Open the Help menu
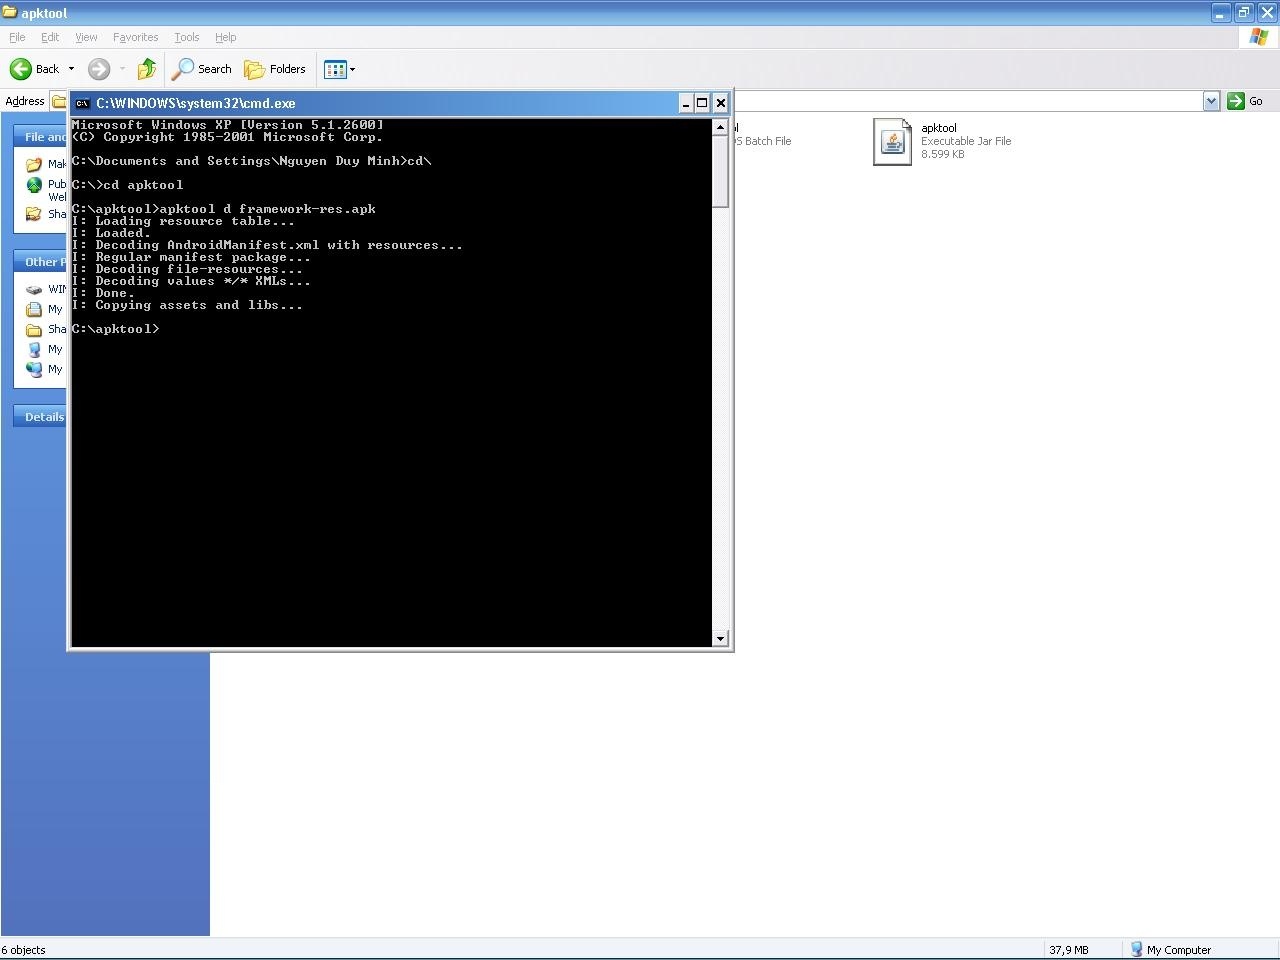Image resolution: width=1280 pixels, height=960 pixels. coord(225,37)
